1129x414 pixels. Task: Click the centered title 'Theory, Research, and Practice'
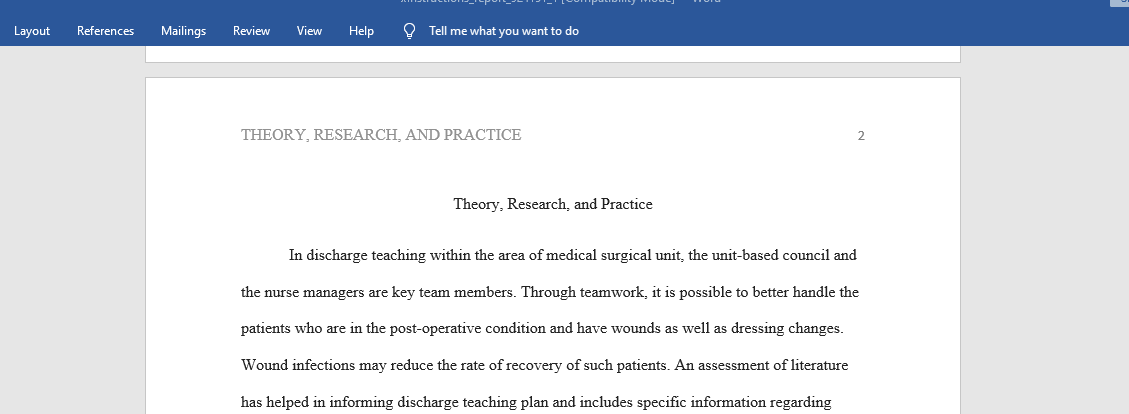[553, 204]
